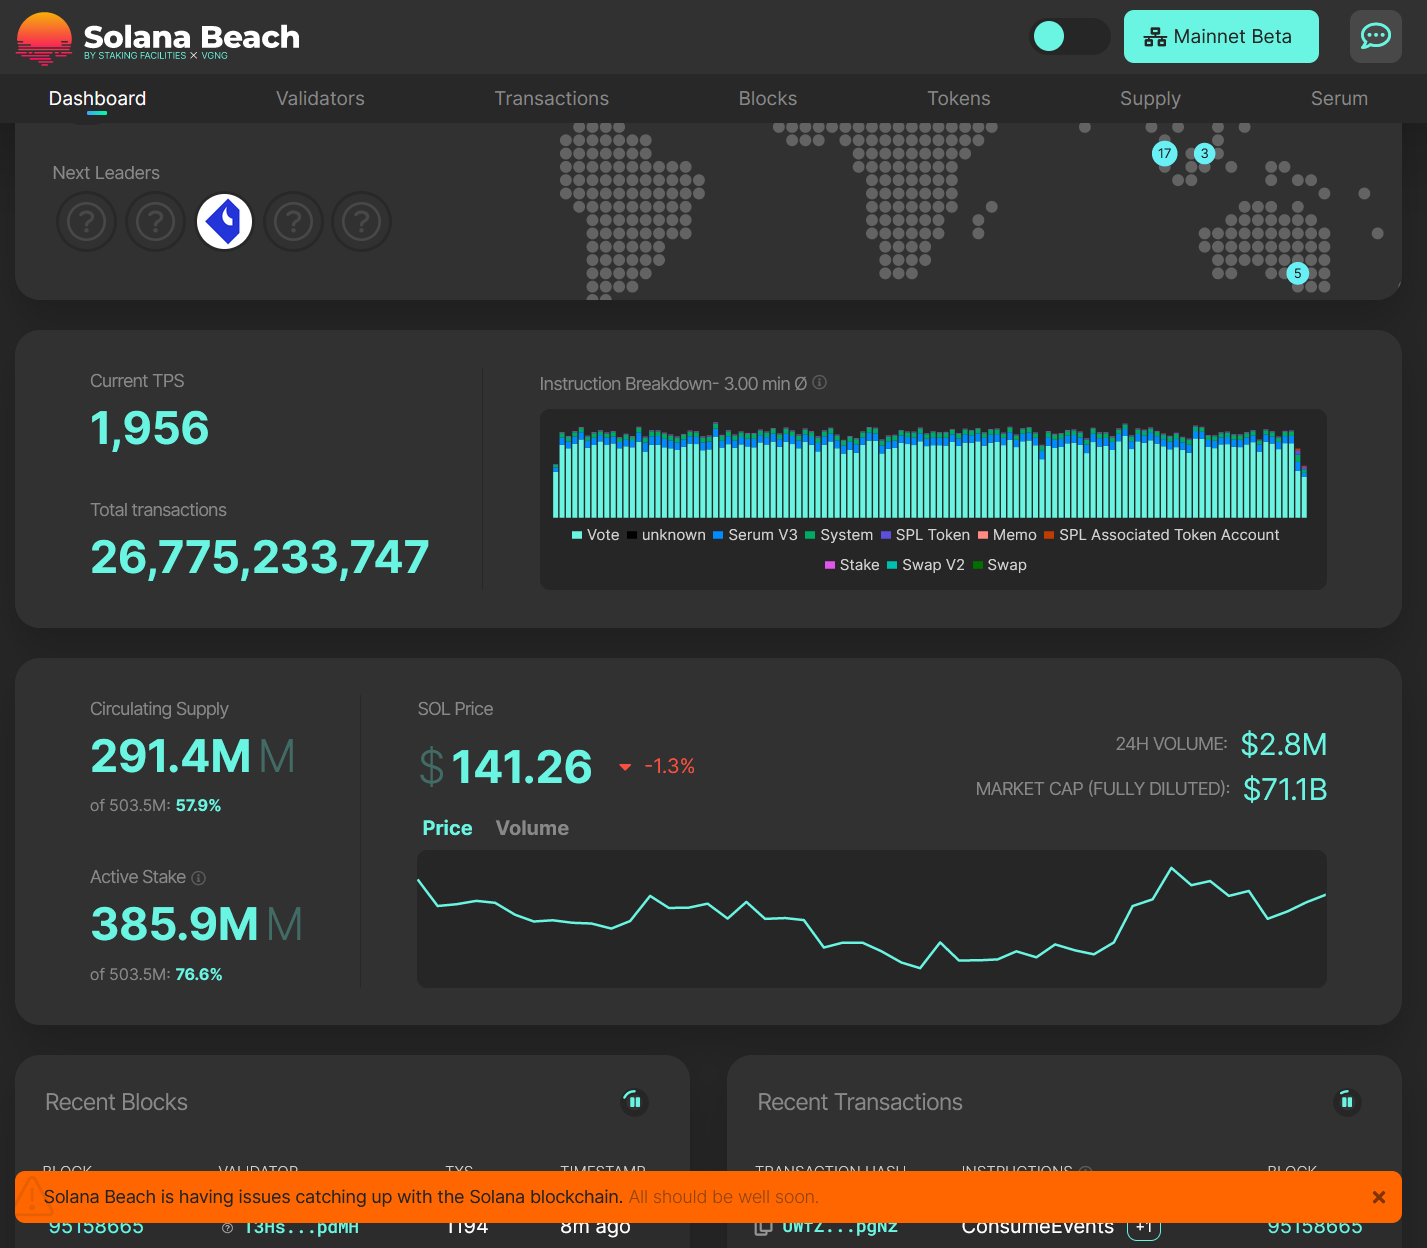Toggle the Memo legend entry
Viewport: 1427px width, 1248px height.
tap(1007, 535)
